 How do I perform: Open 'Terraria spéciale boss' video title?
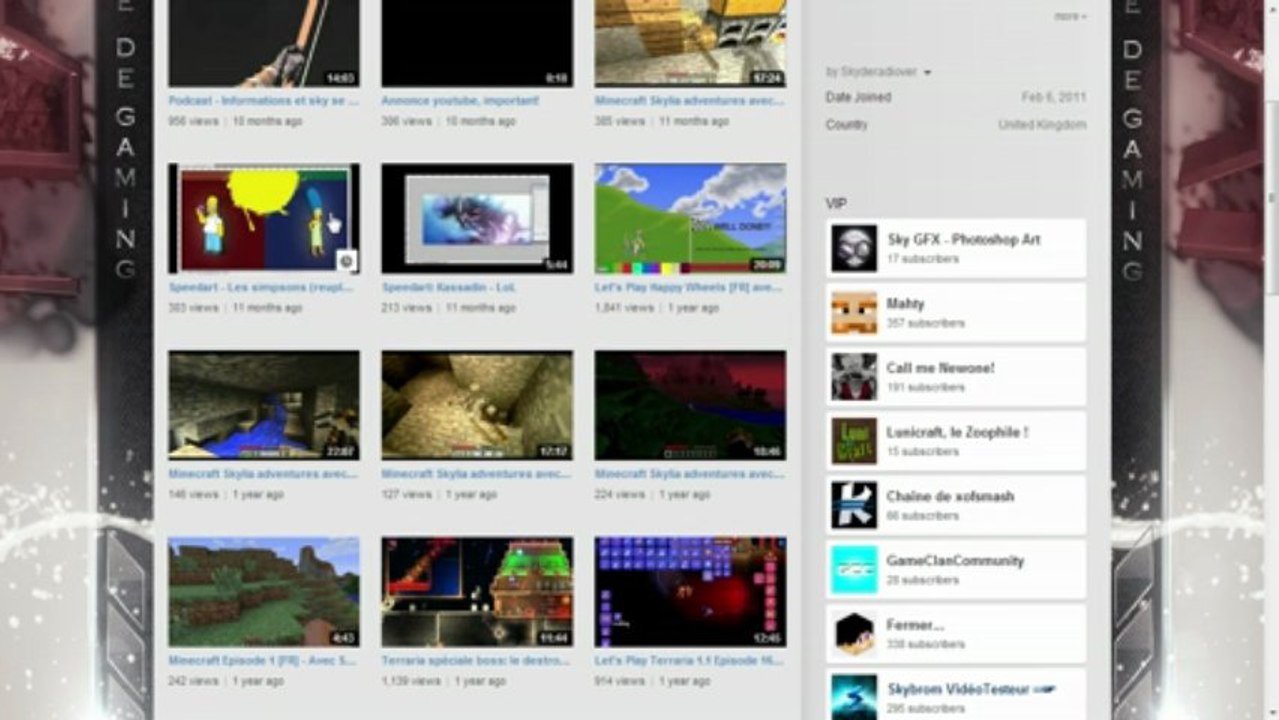[476, 661]
